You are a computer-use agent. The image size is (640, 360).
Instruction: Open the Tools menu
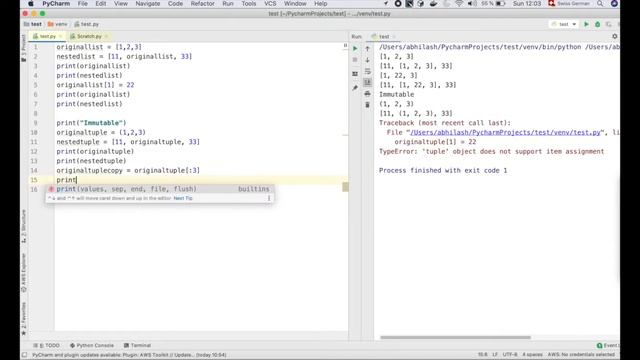click(249, 4)
